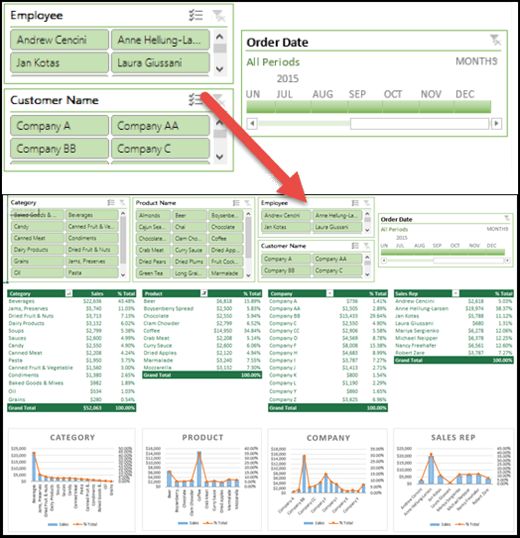Toggle Beverages in Category slicer
Image resolution: width=520 pixels, height=538 pixels.
click(92, 215)
